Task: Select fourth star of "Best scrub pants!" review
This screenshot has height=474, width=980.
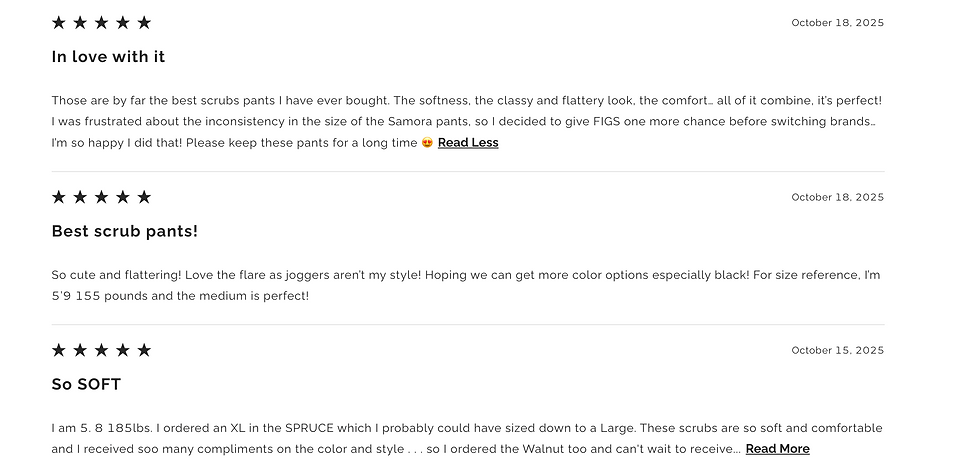Action: (123, 197)
